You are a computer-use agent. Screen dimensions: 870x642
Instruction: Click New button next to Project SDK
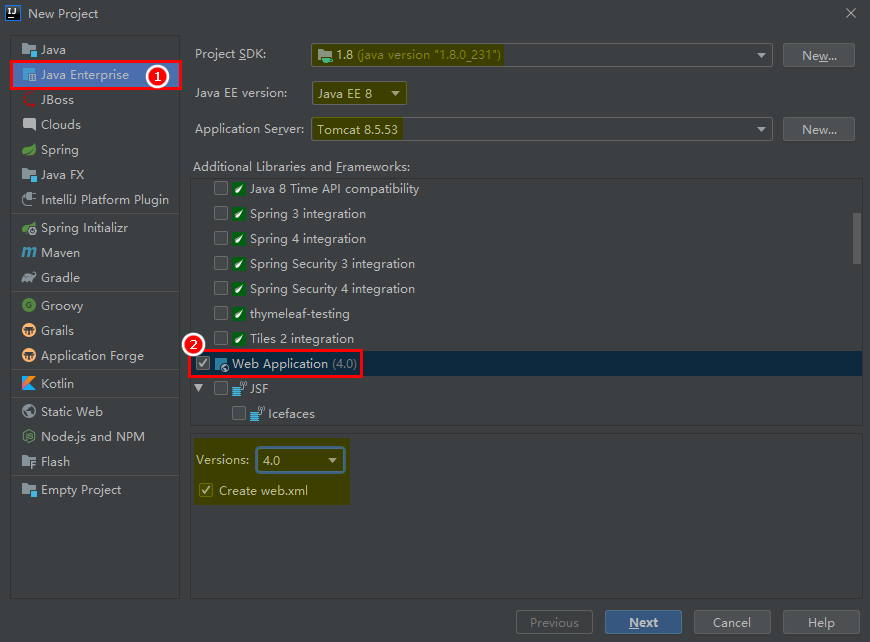(x=819, y=55)
